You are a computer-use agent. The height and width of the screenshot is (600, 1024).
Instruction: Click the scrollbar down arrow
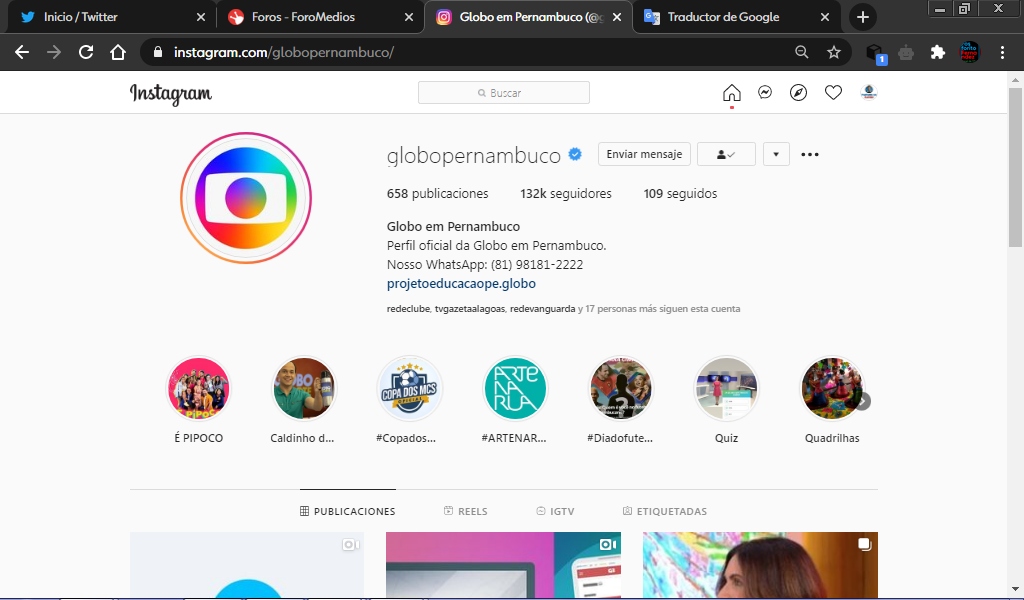point(1015,589)
